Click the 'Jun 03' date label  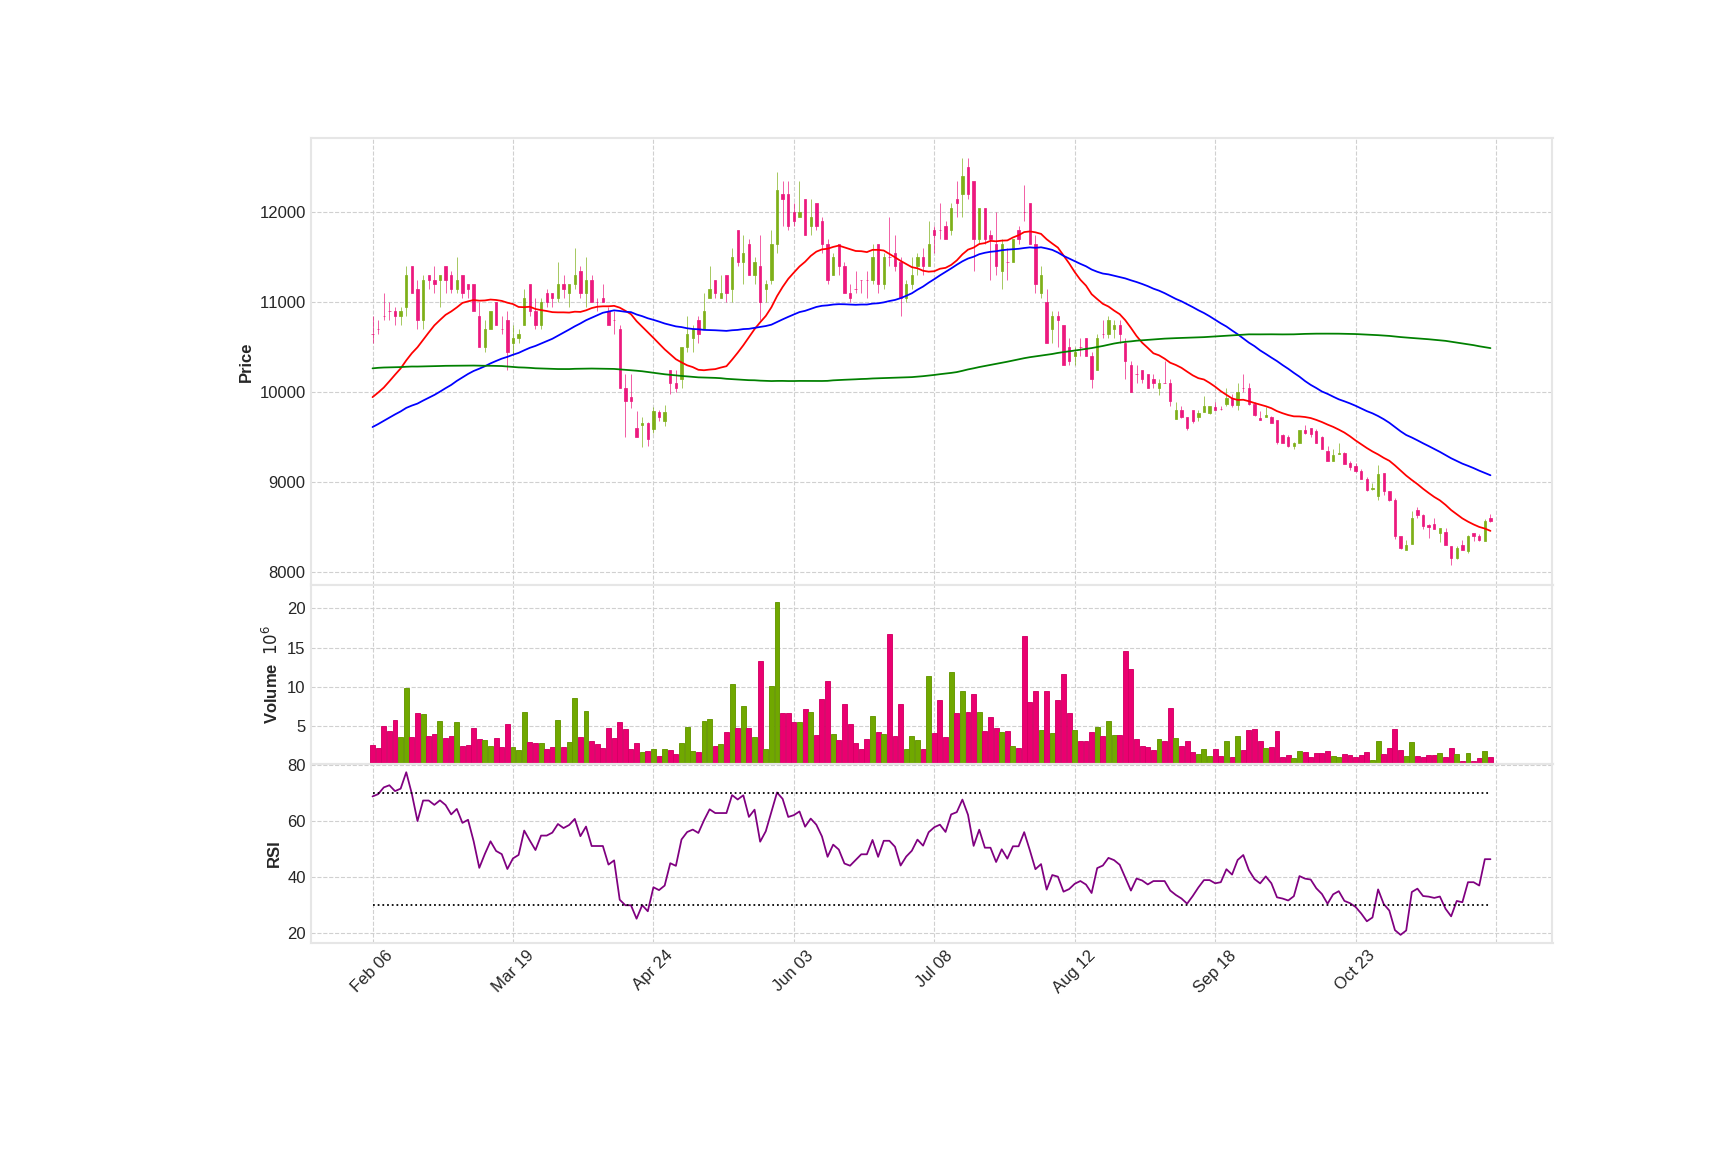pos(792,971)
